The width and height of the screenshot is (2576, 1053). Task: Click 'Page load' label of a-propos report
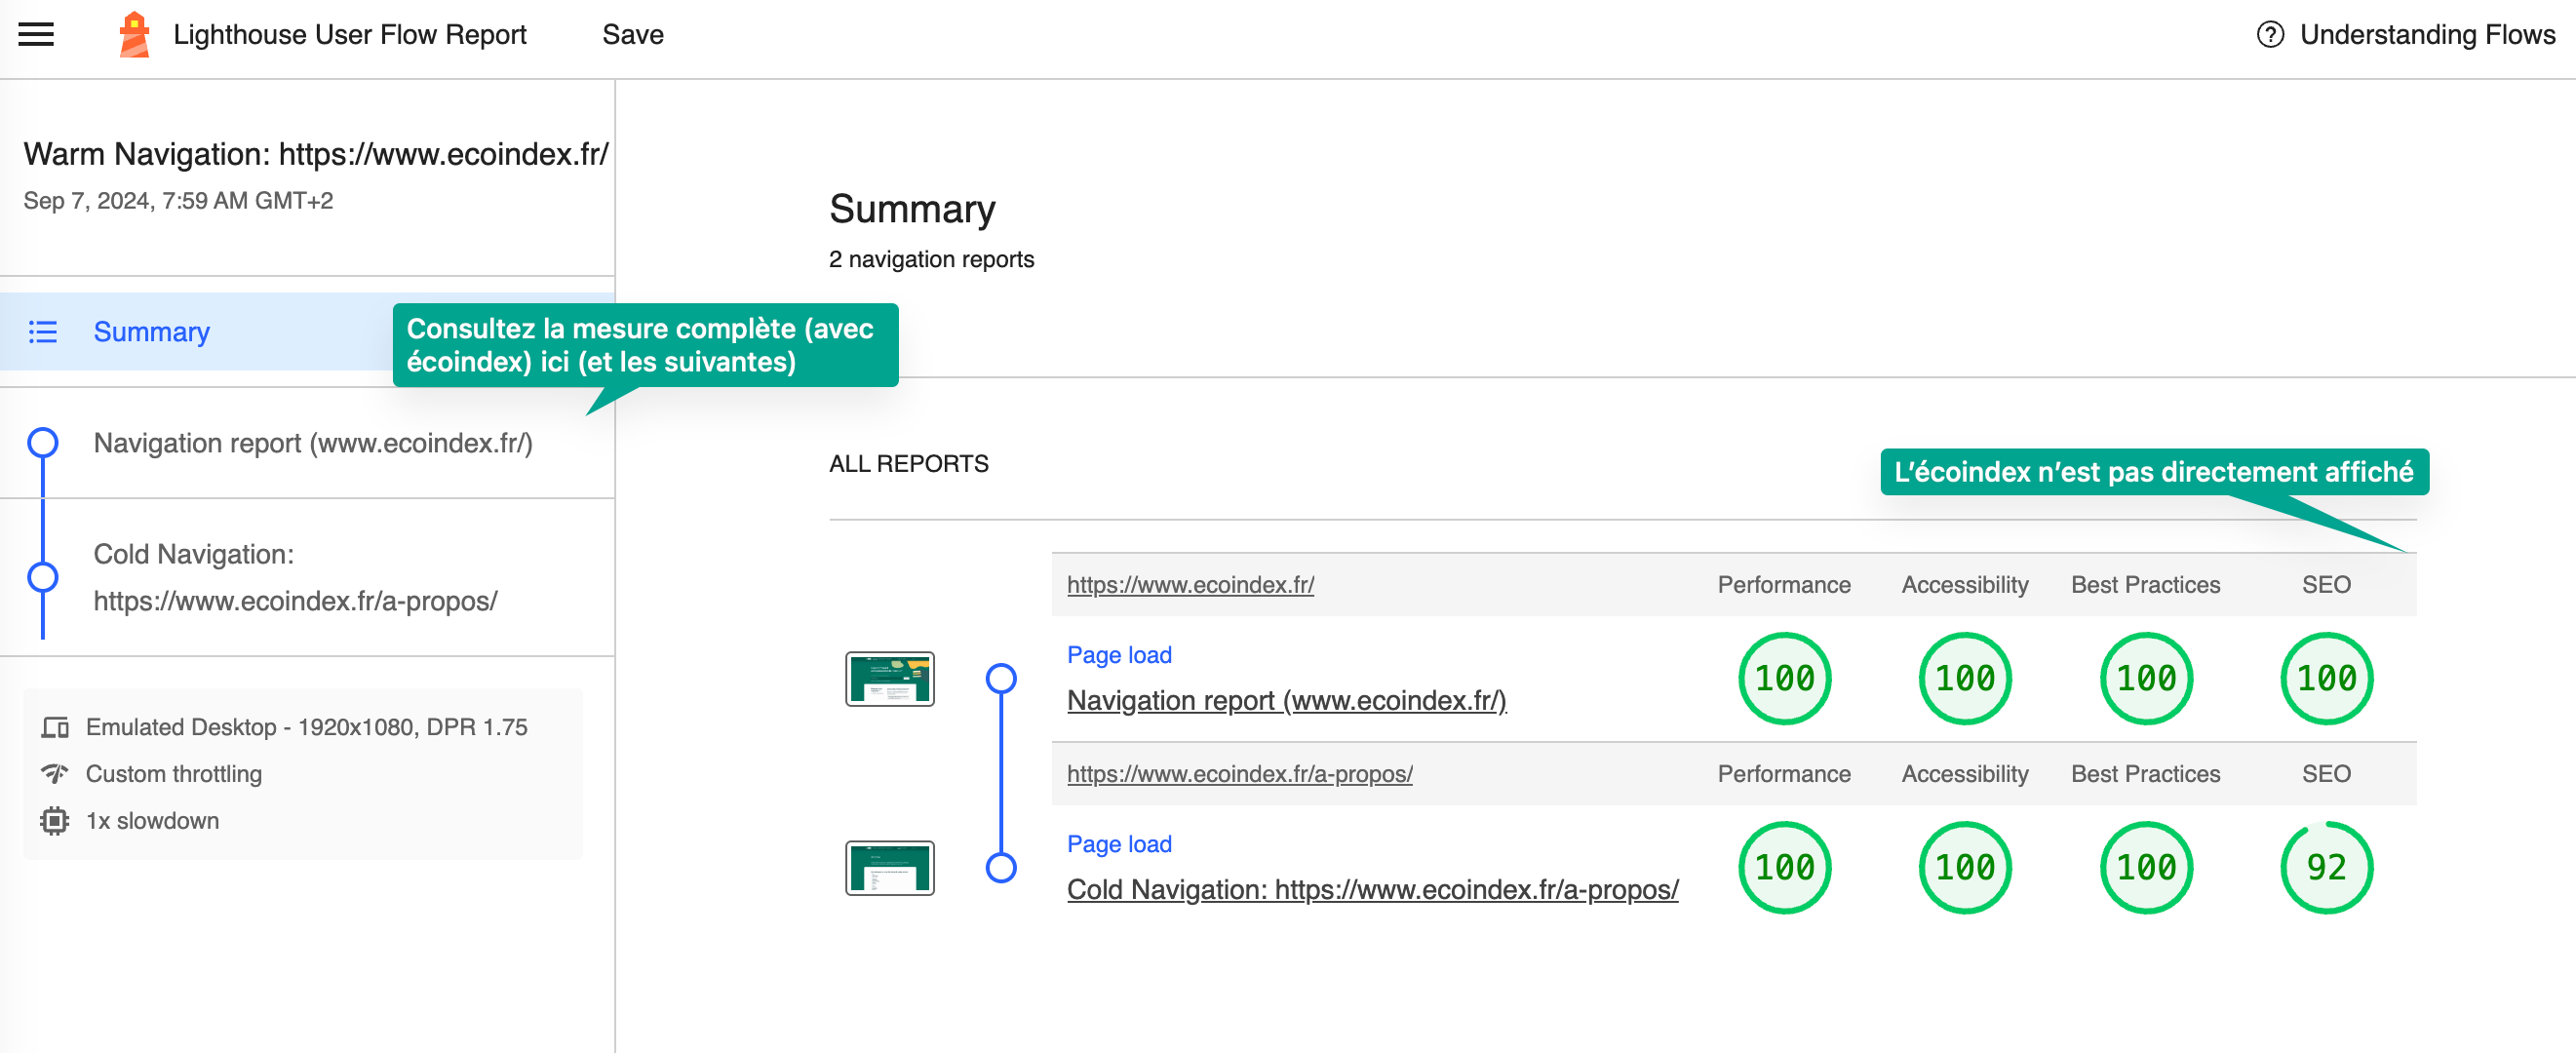pos(1119,844)
